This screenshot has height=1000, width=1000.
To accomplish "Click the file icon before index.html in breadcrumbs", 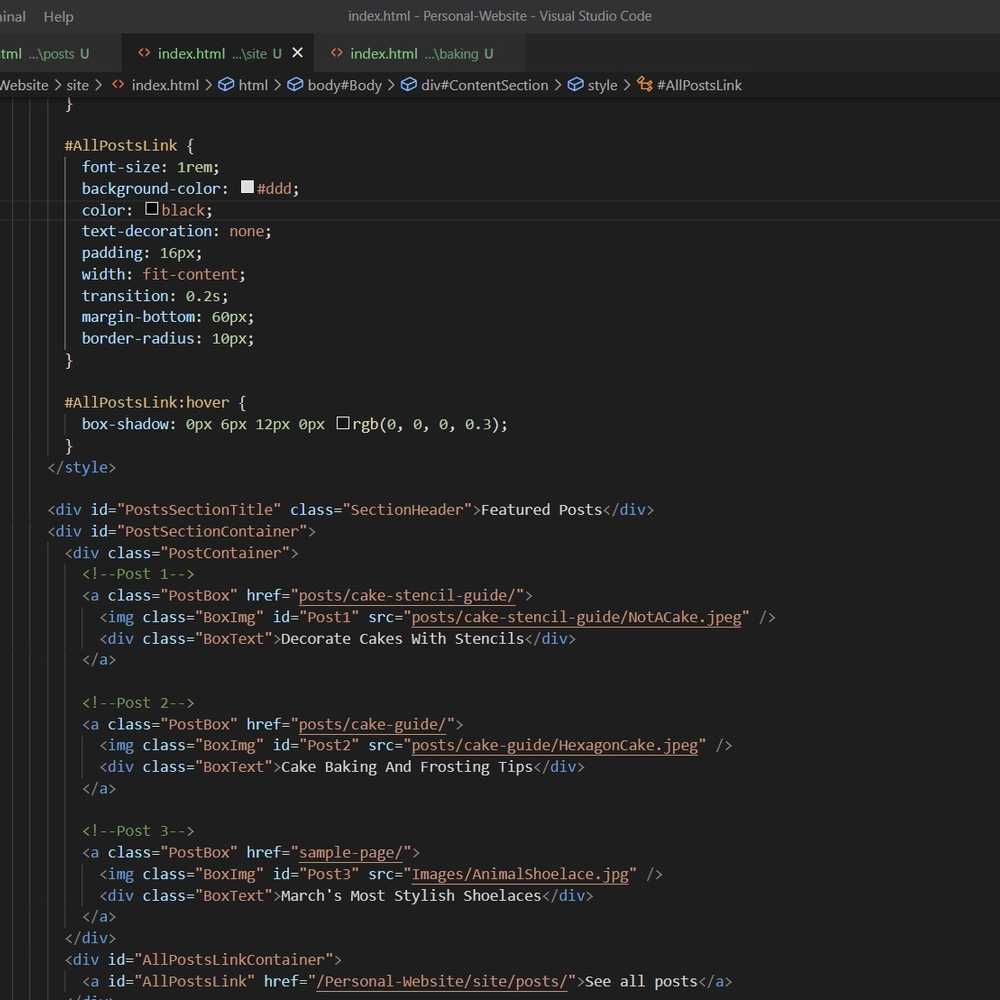I will [118, 85].
